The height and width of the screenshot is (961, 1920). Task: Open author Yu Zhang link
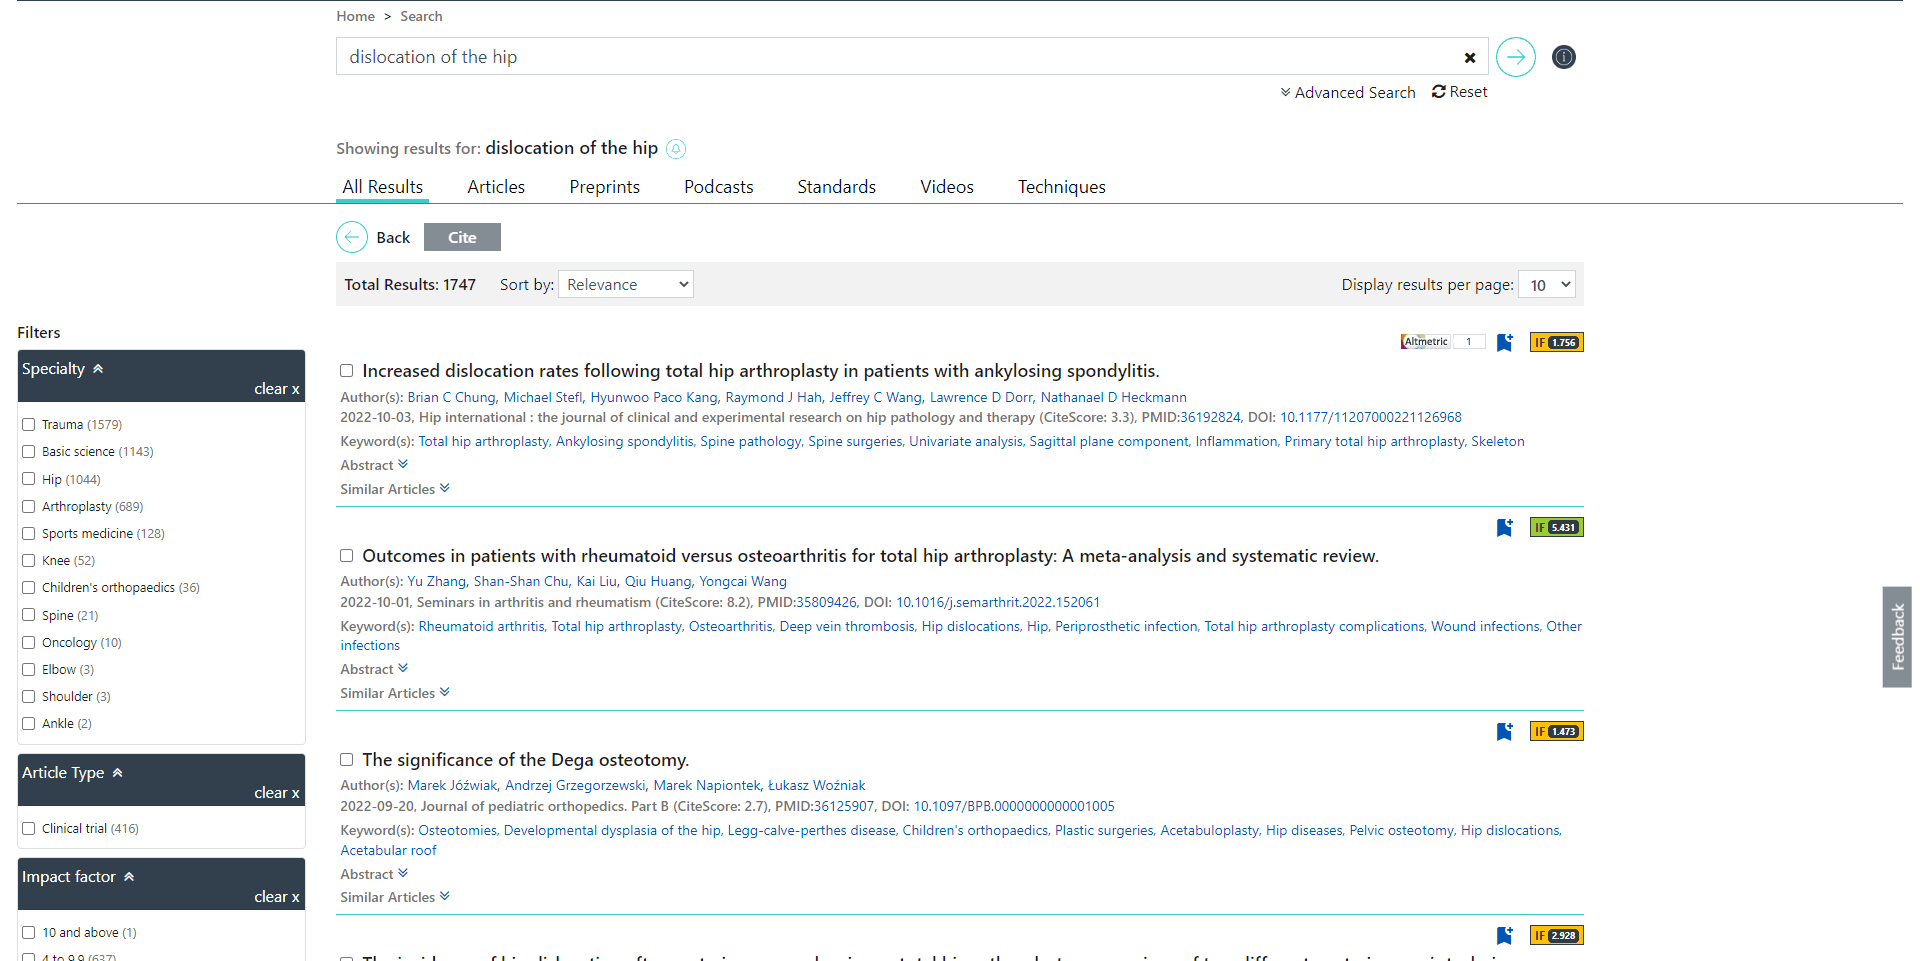[x=436, y=581]
